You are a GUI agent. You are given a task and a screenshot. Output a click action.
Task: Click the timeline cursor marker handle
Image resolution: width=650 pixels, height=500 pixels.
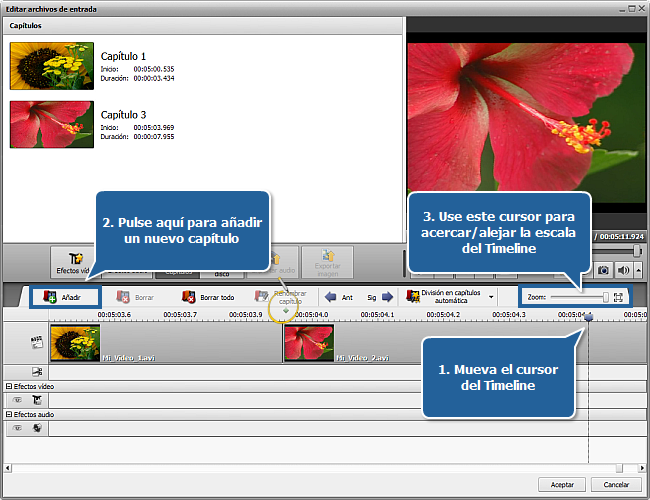point(588,317)
